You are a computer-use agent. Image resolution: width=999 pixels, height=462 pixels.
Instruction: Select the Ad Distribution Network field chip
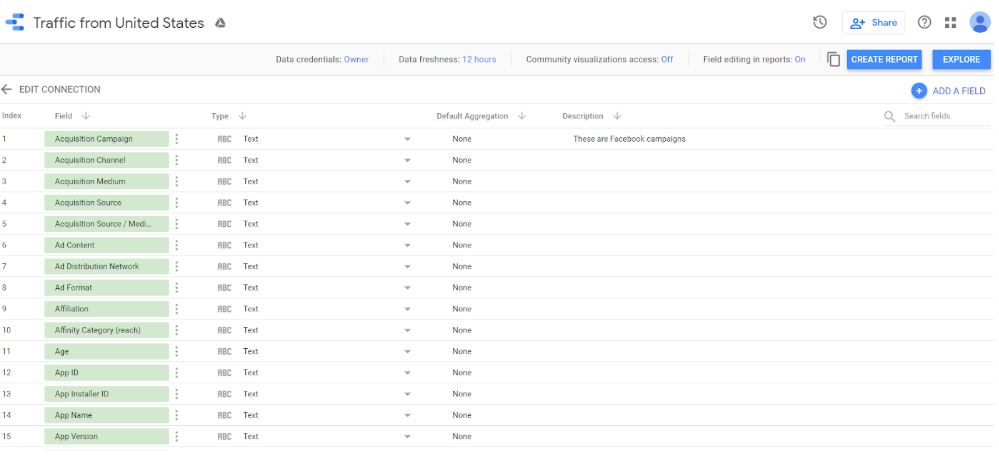[106, 266]
